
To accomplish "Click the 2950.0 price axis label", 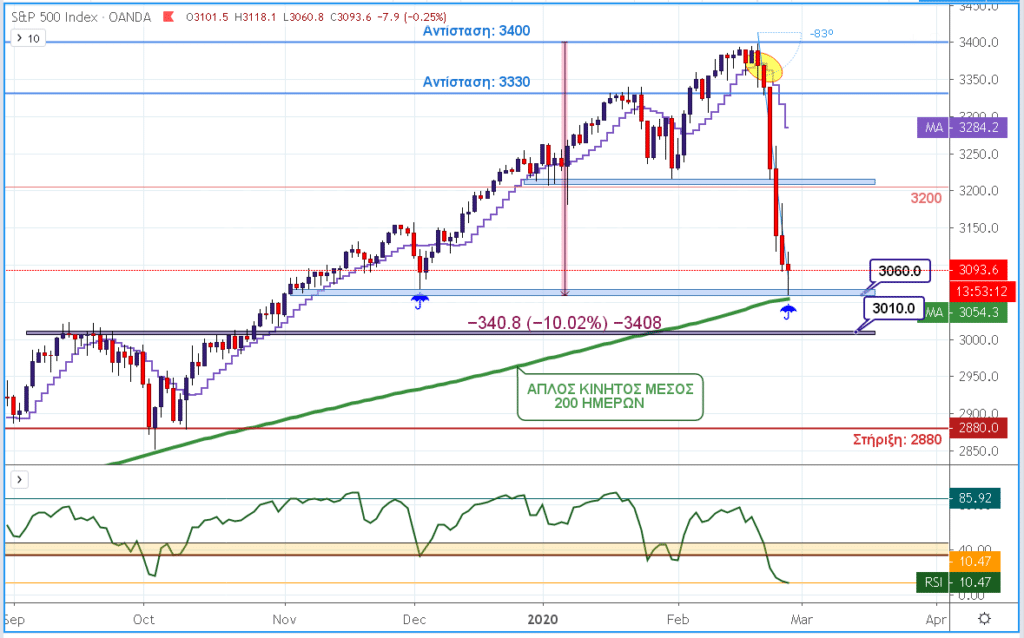I will (x=978, y=377).
